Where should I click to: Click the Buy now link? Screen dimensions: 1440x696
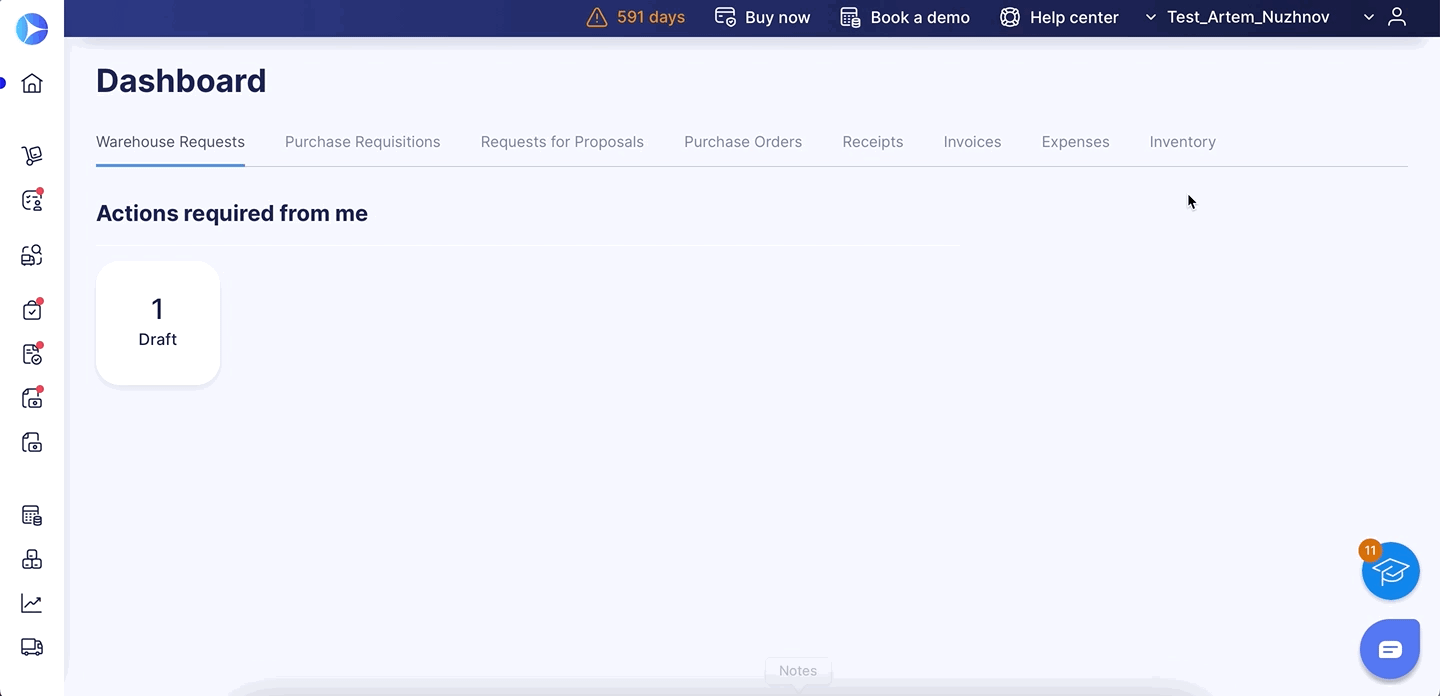[x=762, y=17]
